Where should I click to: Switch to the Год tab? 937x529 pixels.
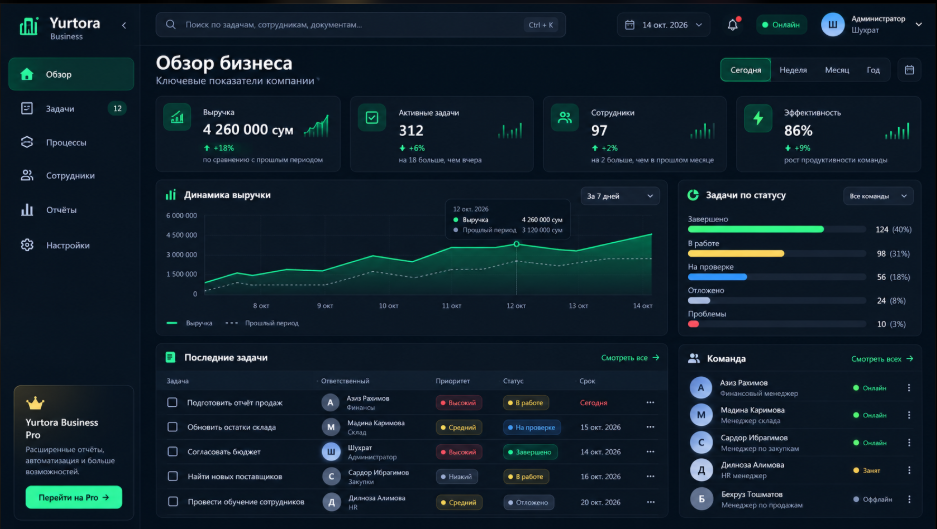873,70
